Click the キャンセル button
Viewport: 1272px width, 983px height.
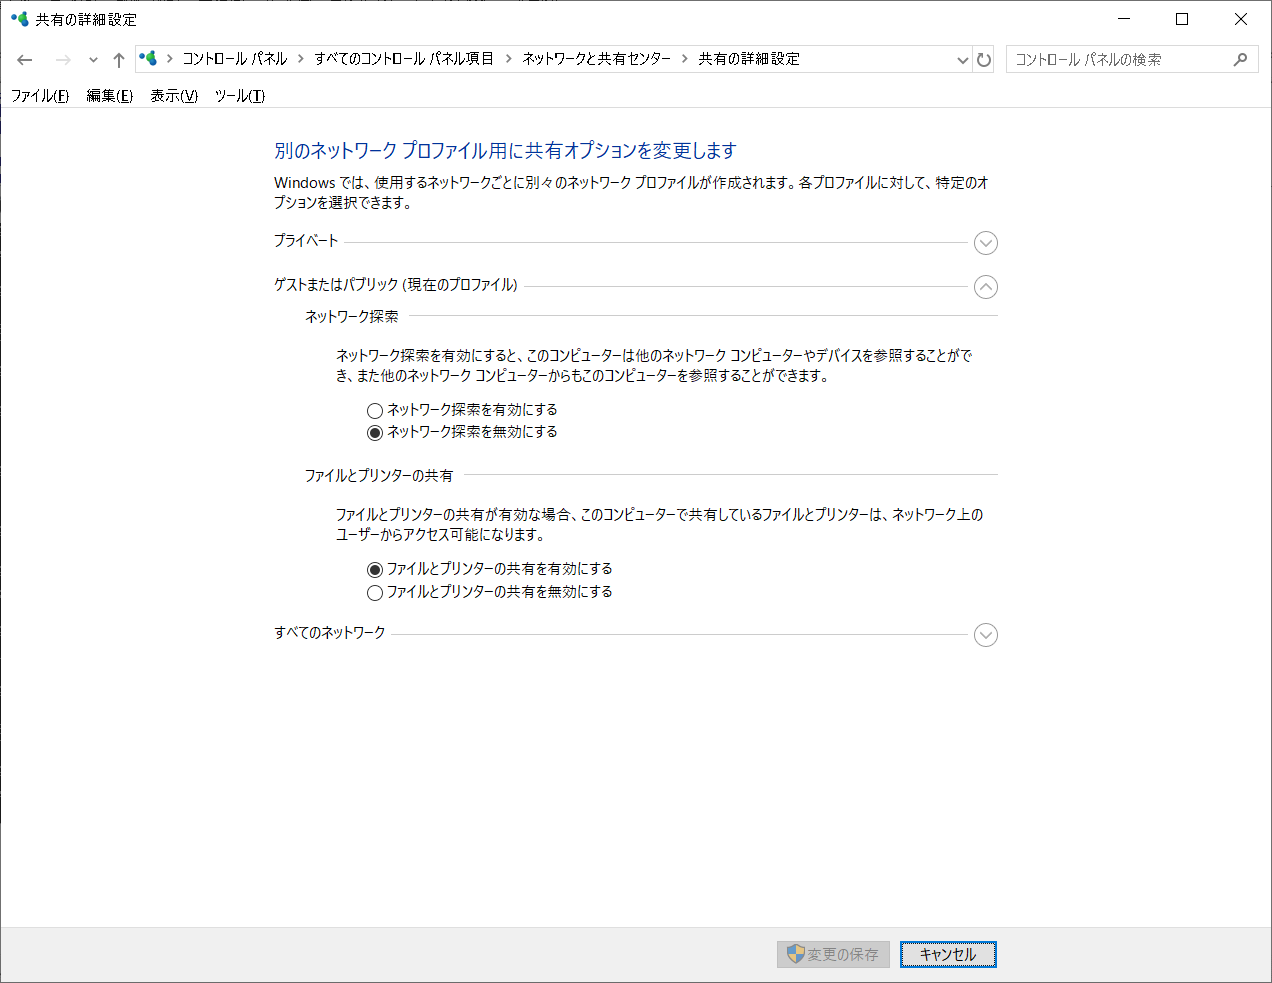[x=947, y=954]
